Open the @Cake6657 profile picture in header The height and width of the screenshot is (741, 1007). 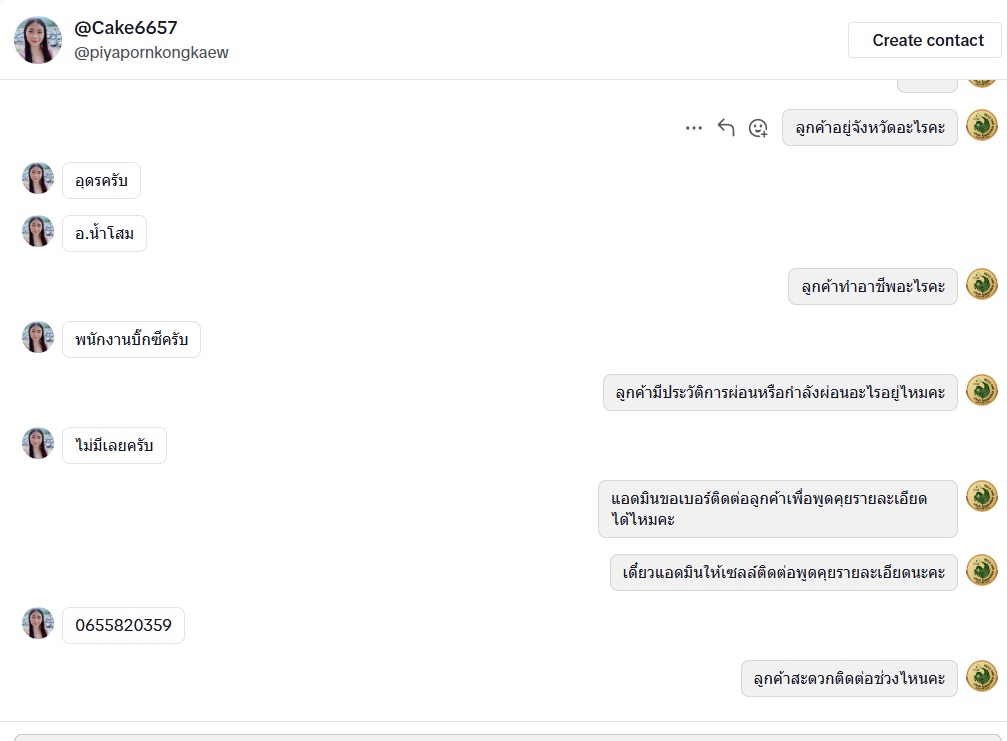click(x=38, y=40)
